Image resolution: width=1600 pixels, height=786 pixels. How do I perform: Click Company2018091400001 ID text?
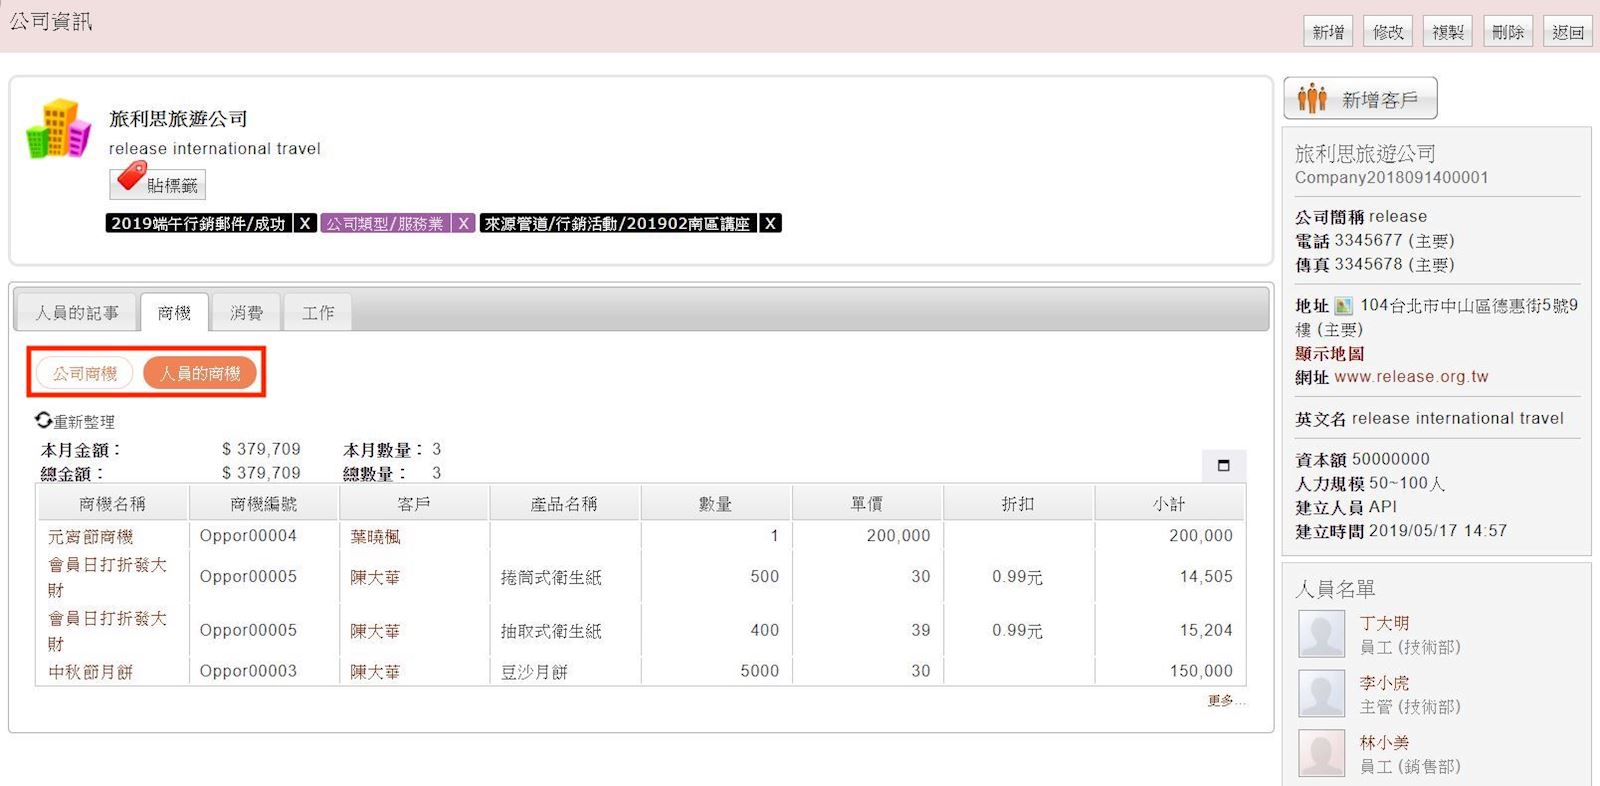[x=1391, y=178]
